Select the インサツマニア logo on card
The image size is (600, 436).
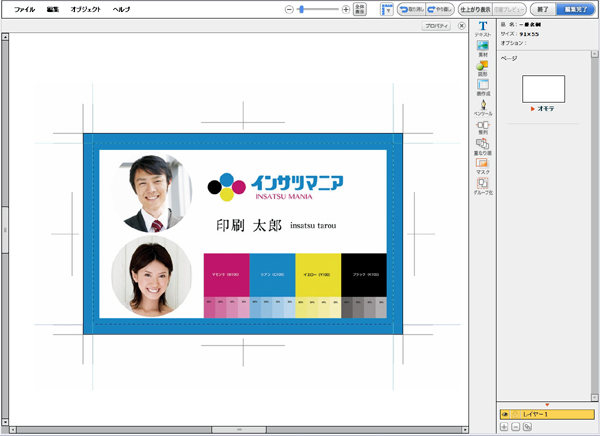coord(276,187)
